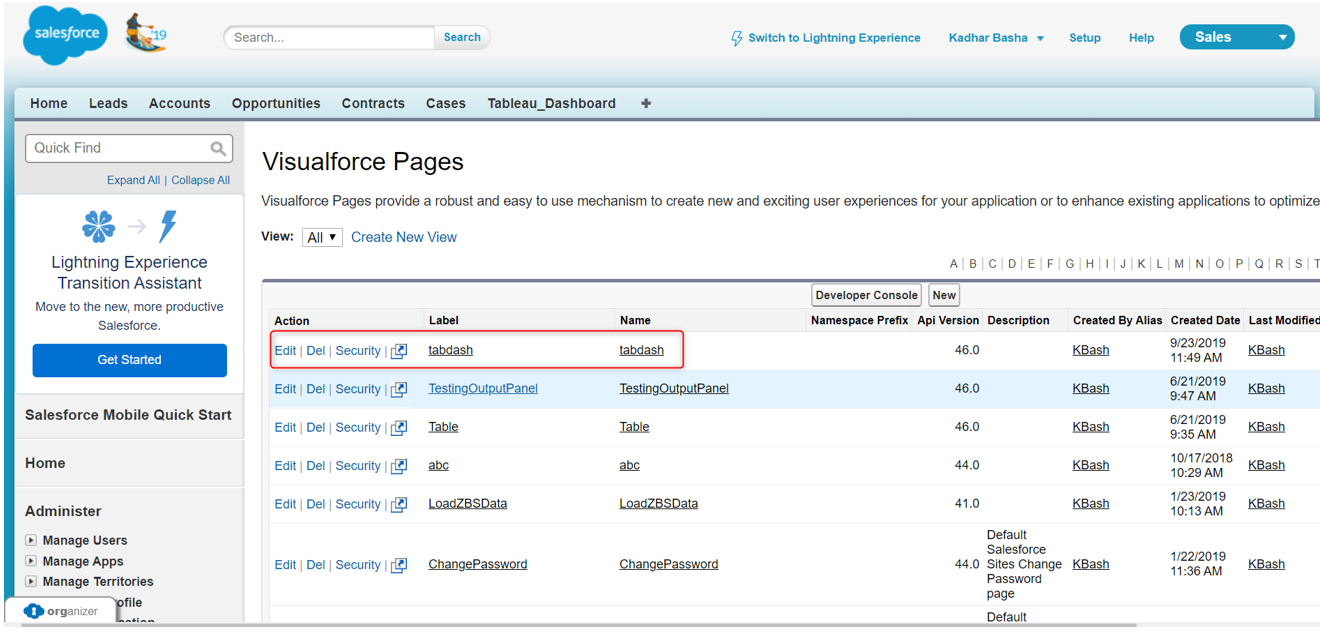Open the ChangePassword page preview pop-out icon
This screenshot has width=1320, height=631.
pyautogui.click(x=398, y=564)
